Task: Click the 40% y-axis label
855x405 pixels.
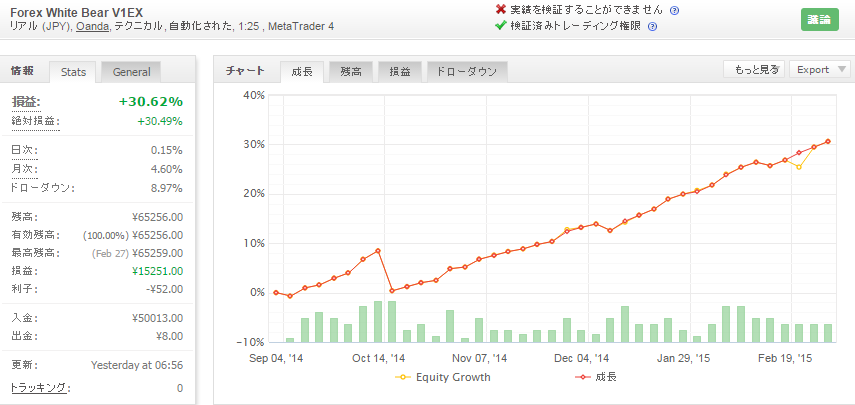Action: coord(253,95)
